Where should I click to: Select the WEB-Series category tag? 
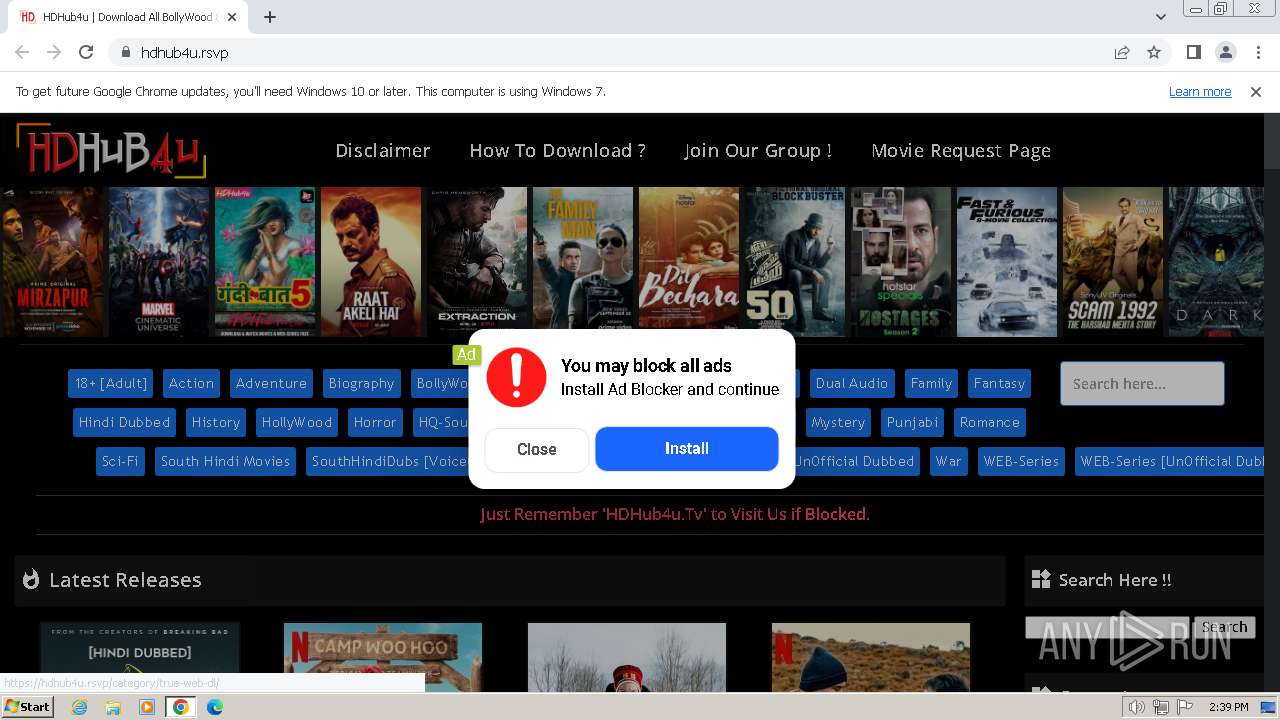(1021, 462)
